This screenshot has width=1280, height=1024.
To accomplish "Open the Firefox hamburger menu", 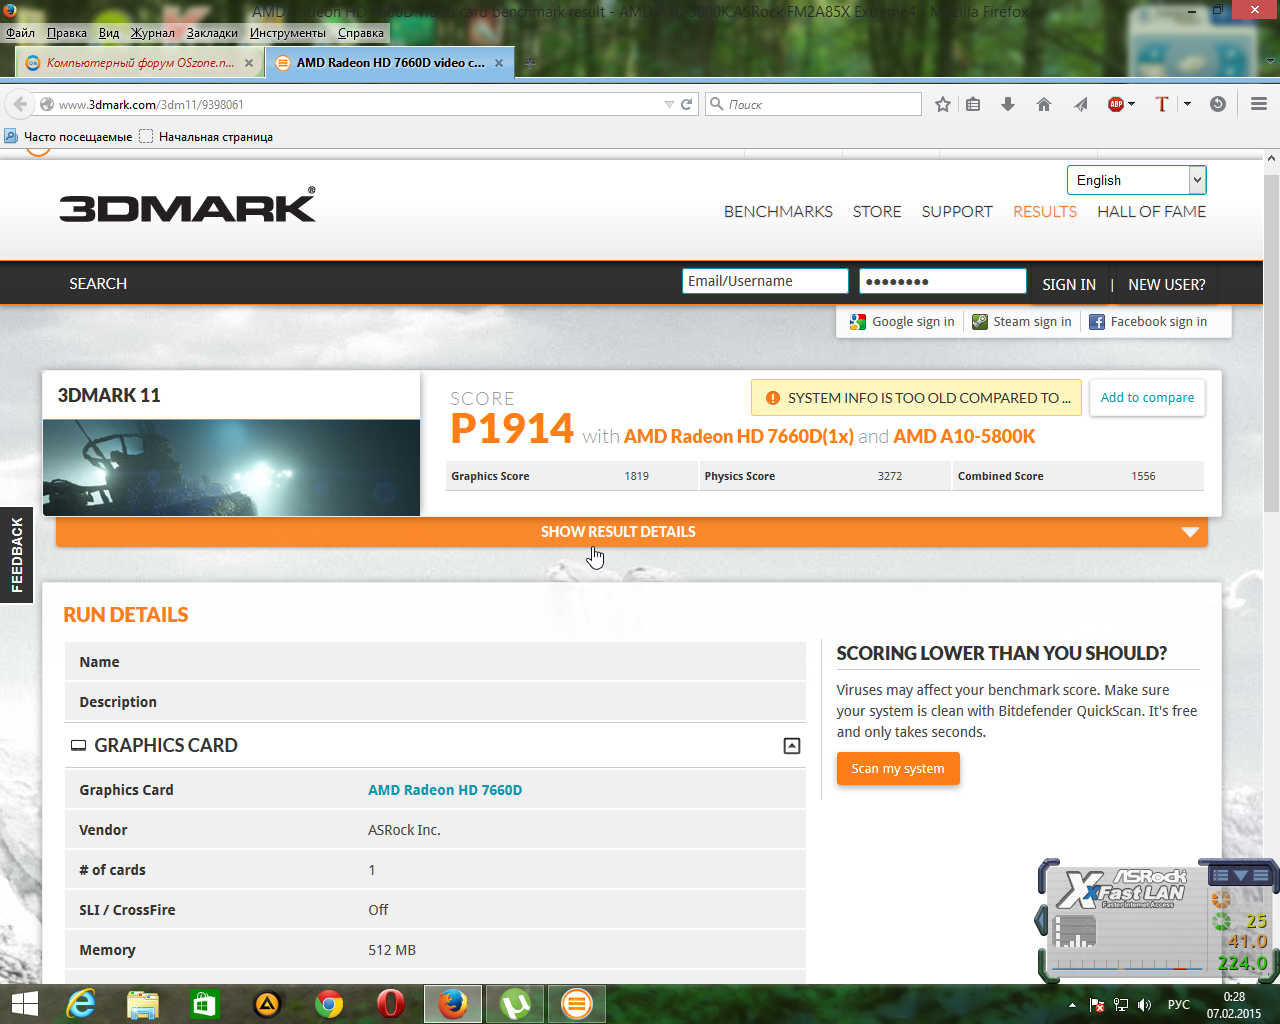I will 1259,104.
